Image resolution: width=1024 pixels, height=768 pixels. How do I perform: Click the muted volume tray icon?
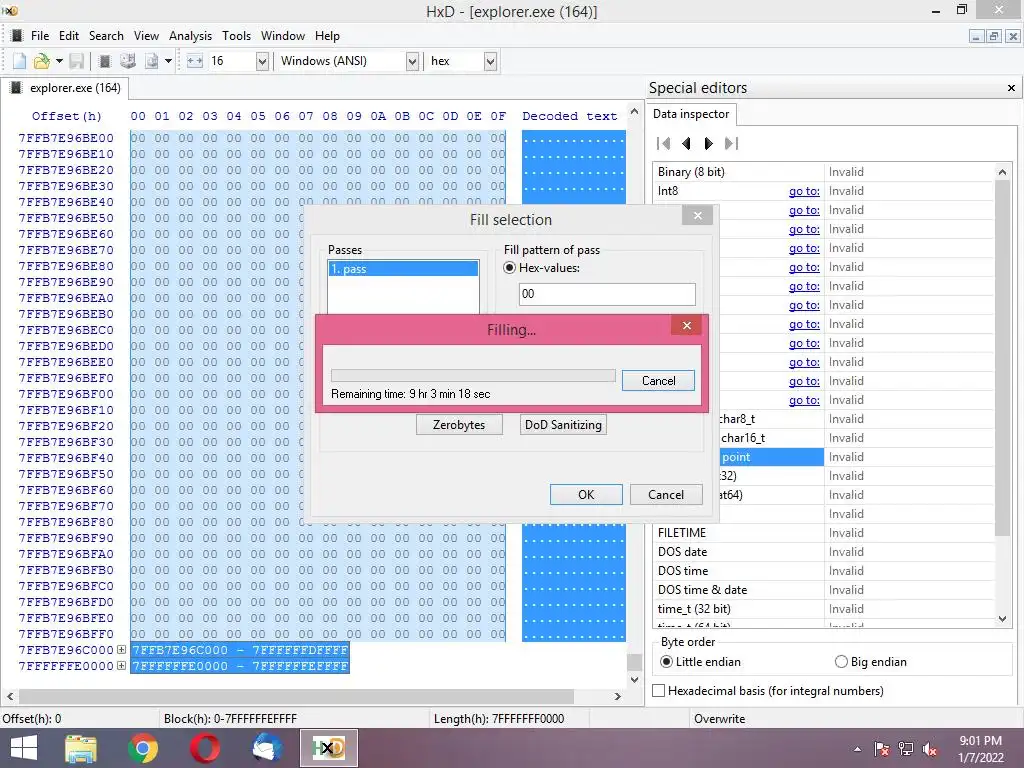click(930, 749)
